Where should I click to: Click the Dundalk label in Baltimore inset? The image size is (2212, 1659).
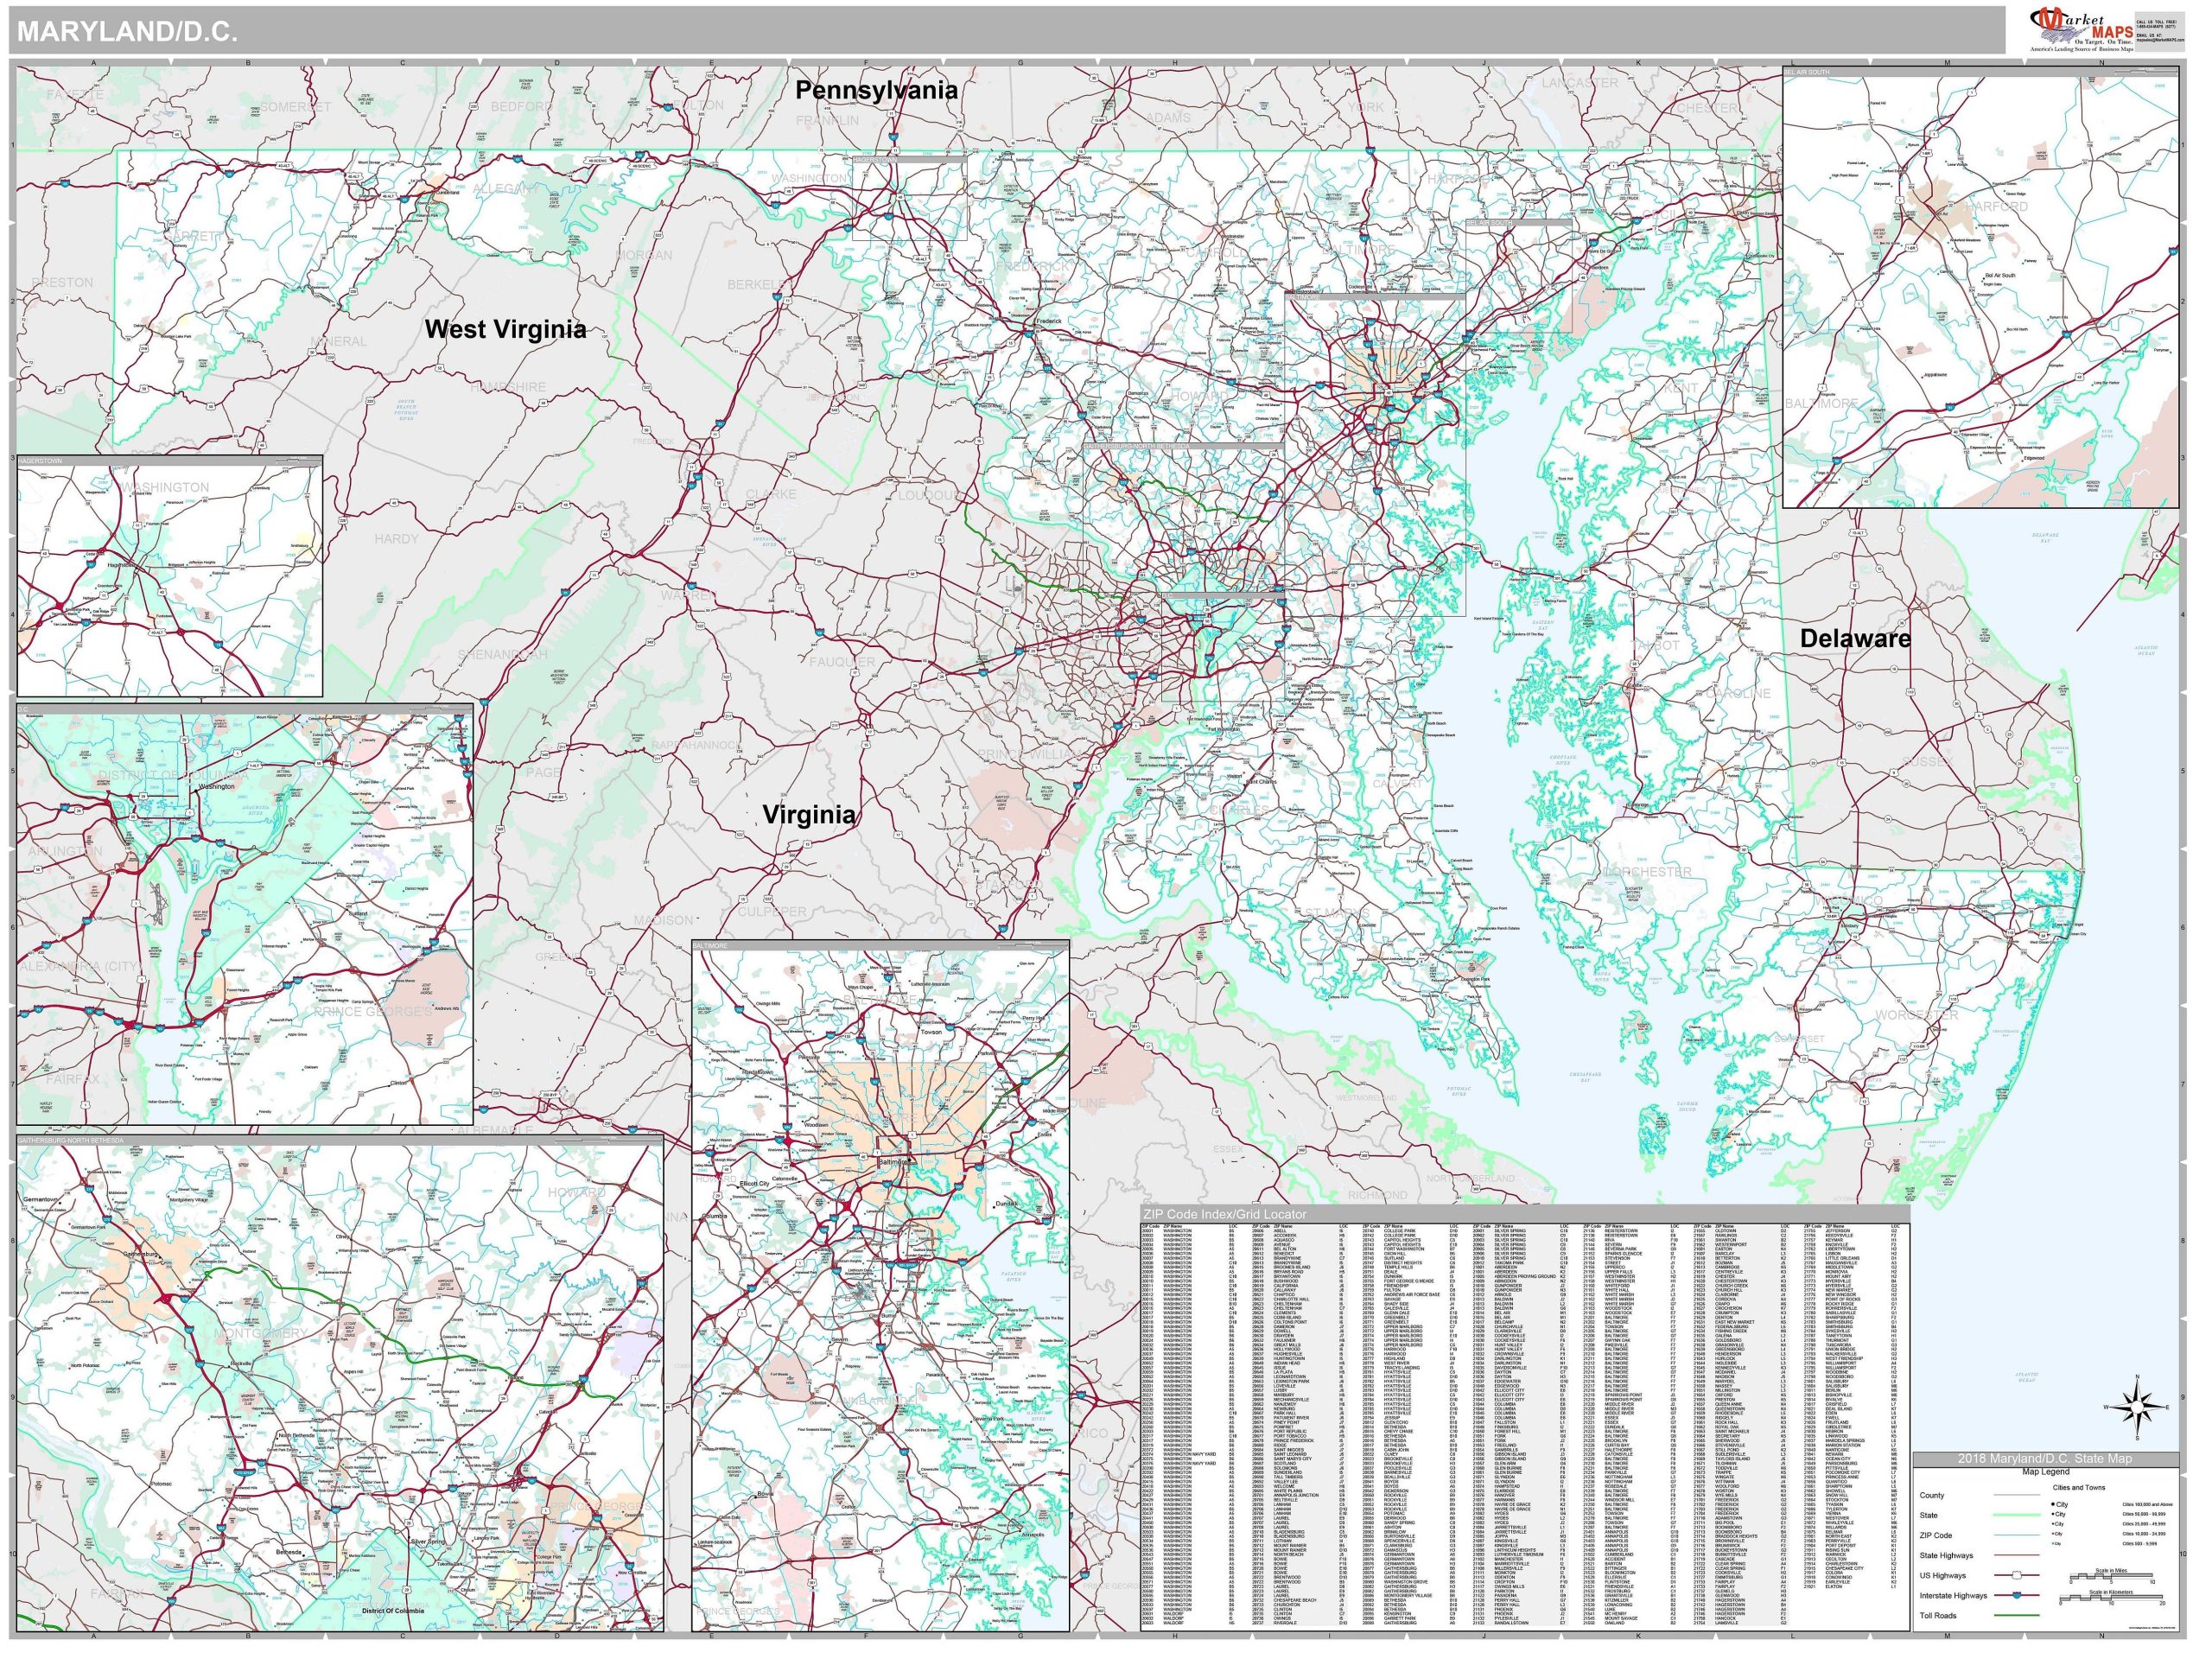pyautogui.click(x=1007, y=1204)
